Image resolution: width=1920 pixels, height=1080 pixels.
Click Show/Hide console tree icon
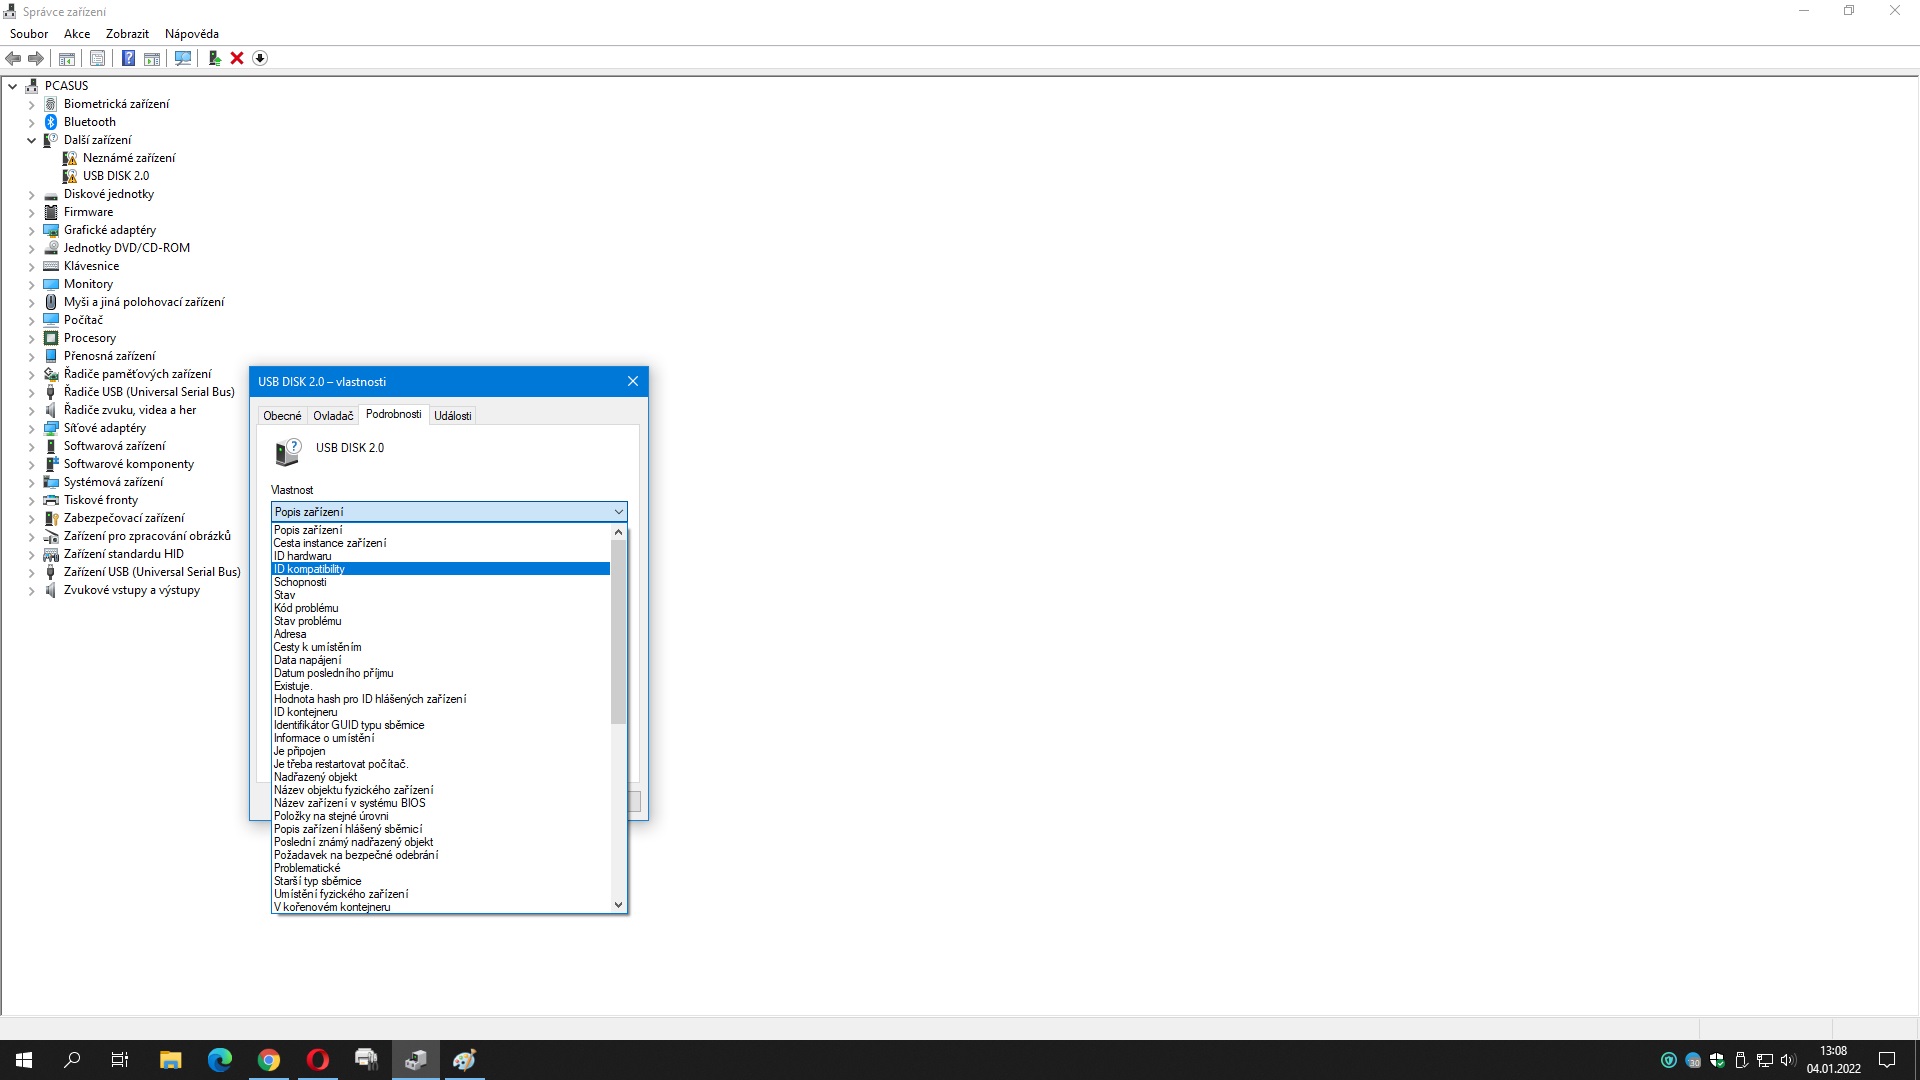point(67,58)
